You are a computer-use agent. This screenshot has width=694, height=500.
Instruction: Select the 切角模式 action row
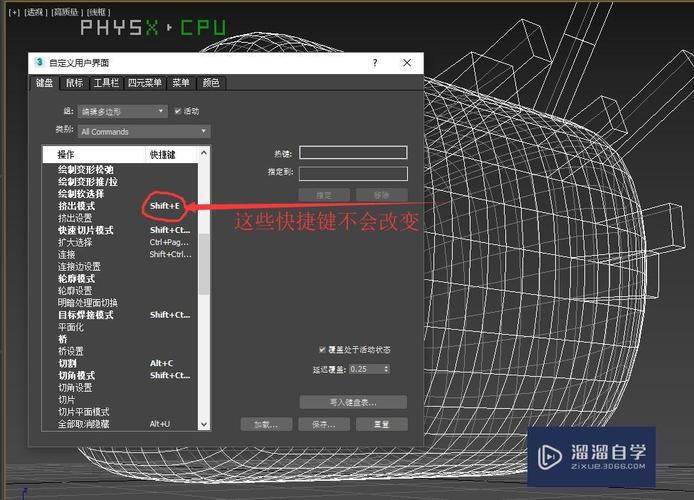120,375
